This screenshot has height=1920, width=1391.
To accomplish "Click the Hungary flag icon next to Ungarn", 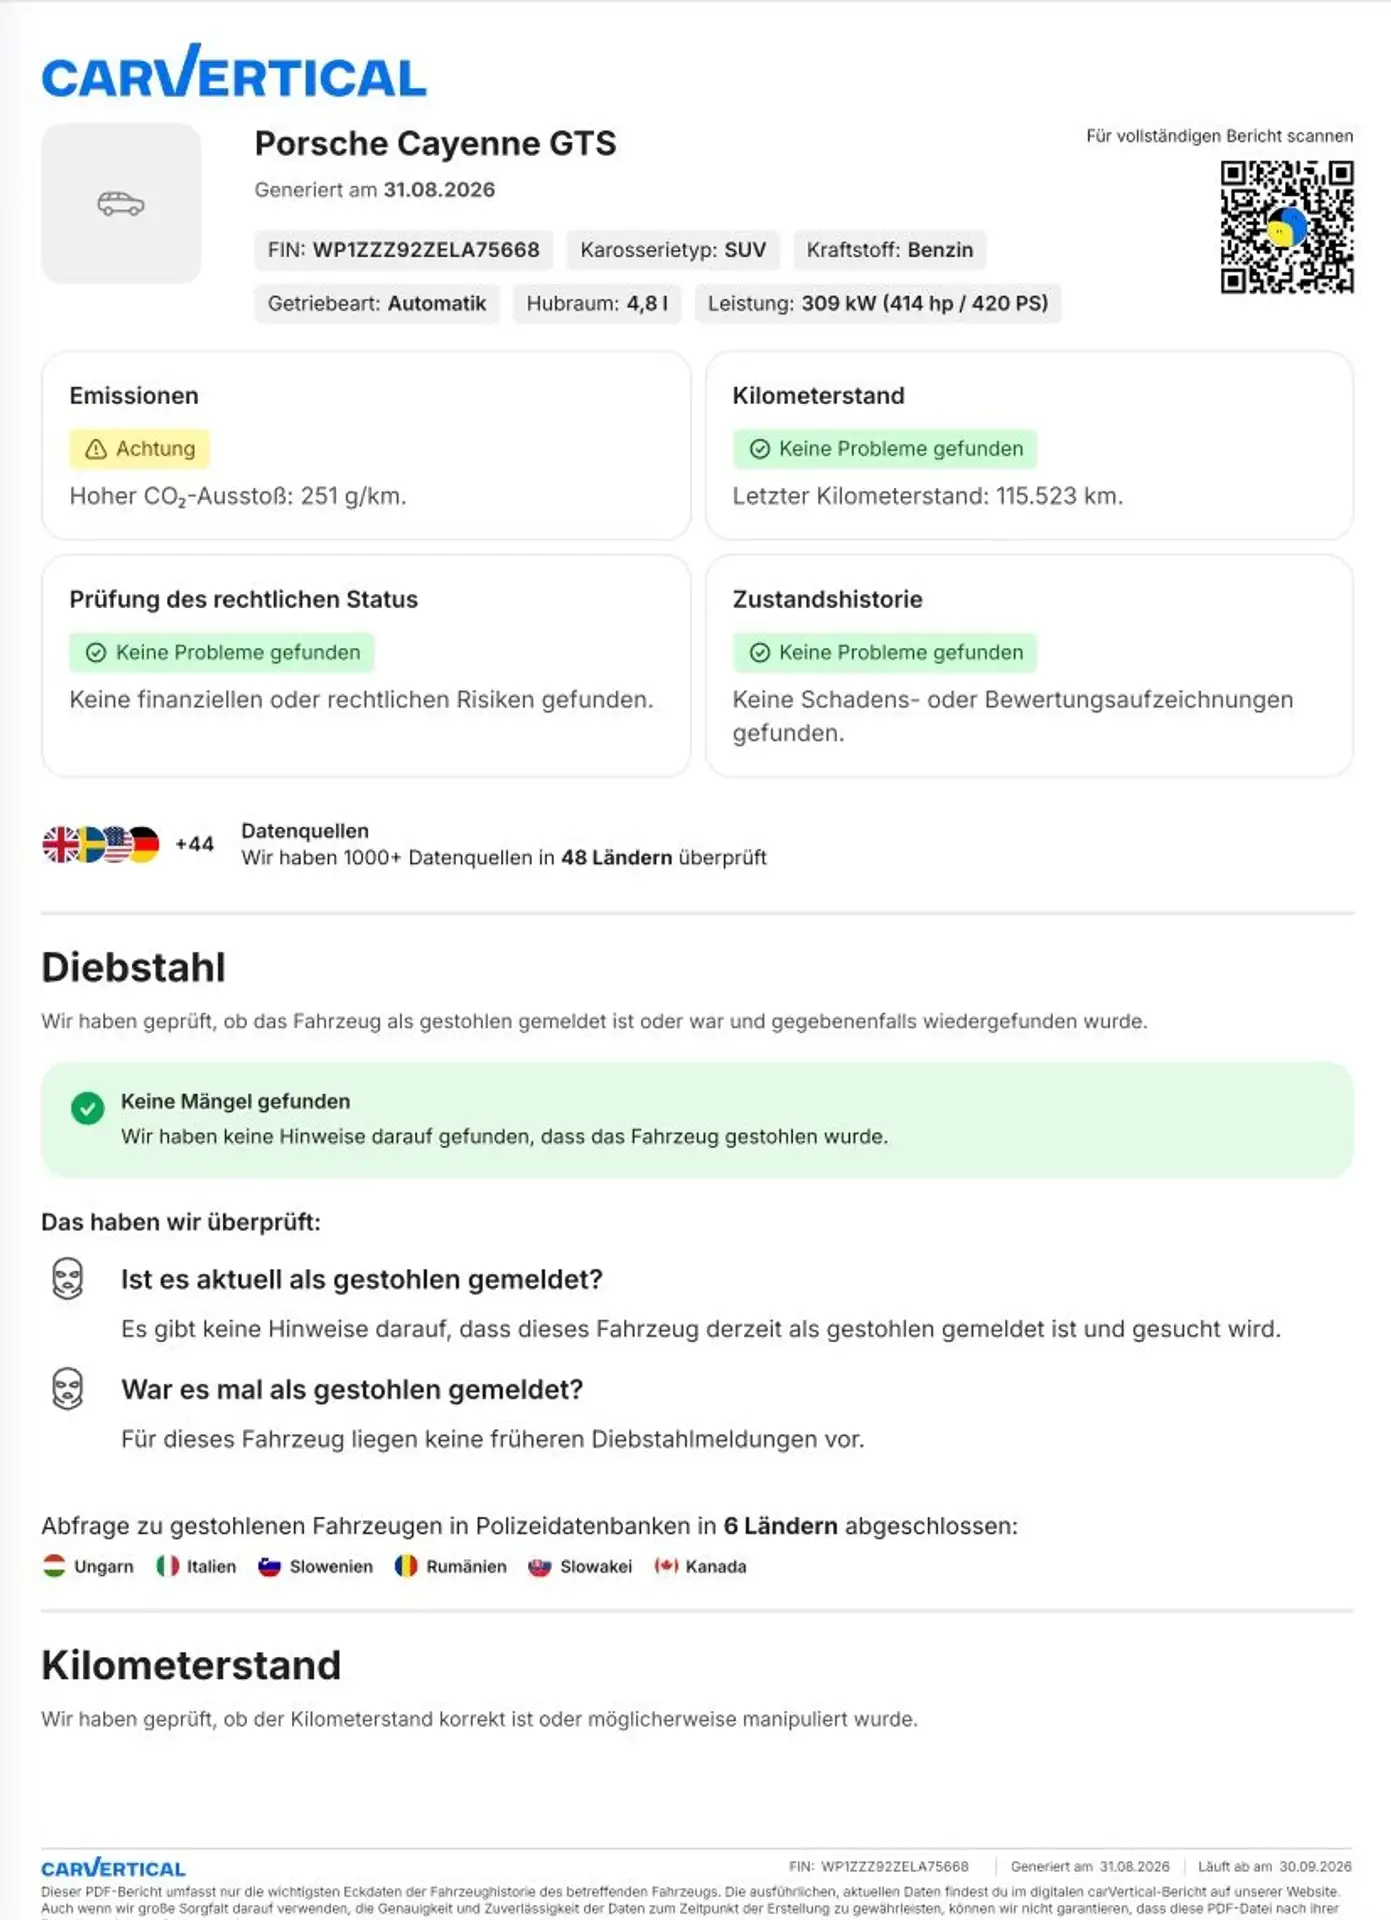I will pos(54,1566).
